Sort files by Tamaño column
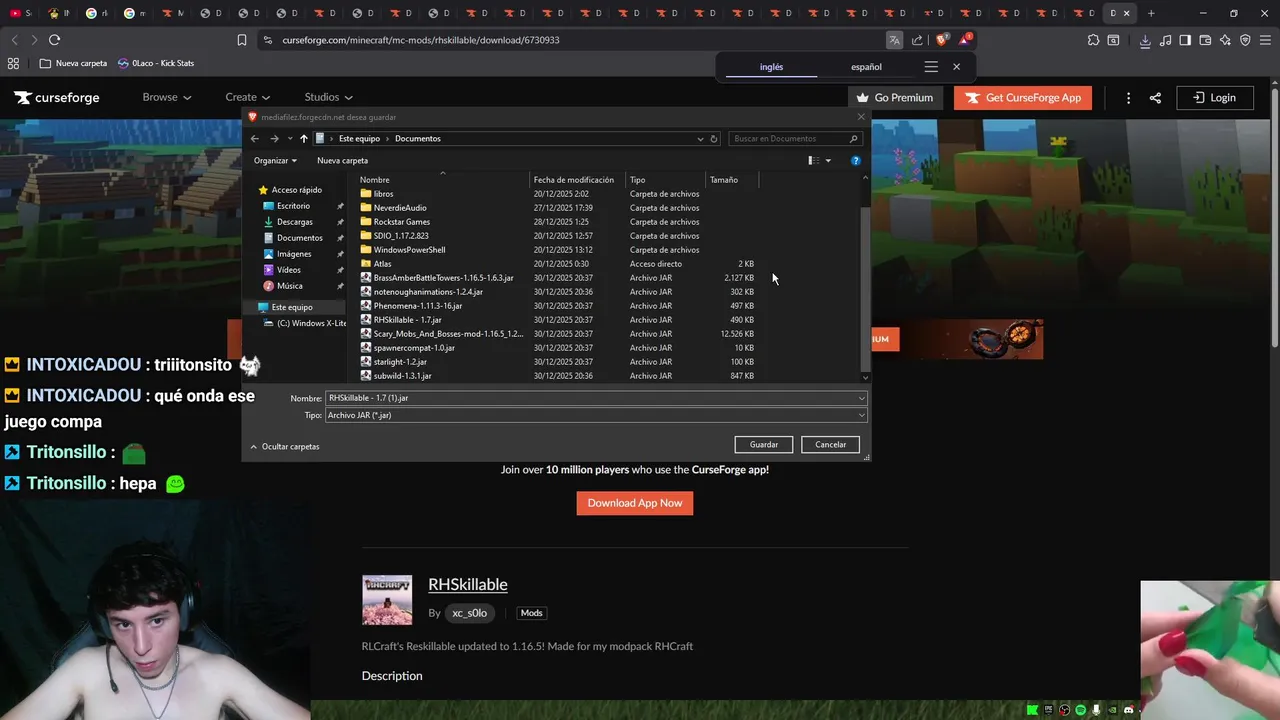Screen dimensions: 1280x720 coord(732,180)
